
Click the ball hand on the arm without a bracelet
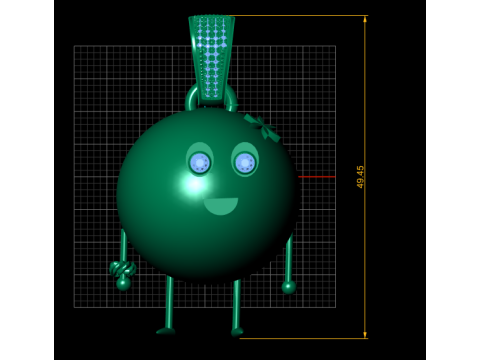click(289, 287)
